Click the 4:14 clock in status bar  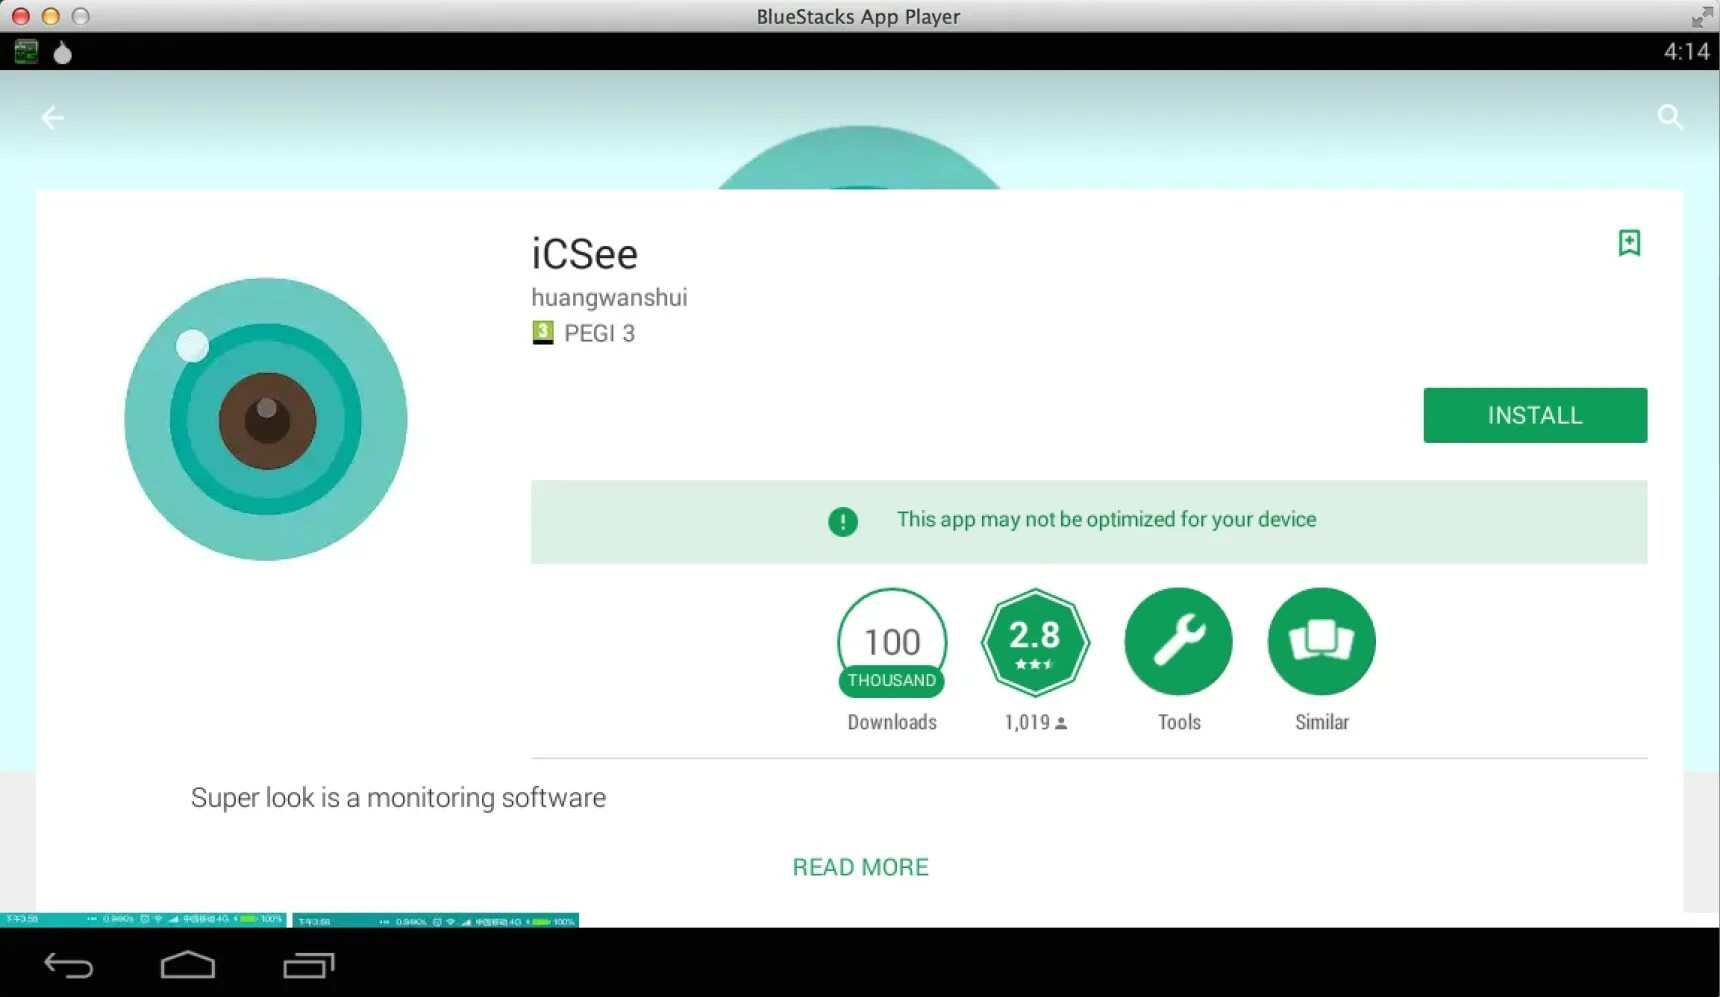click(1686, 52)
